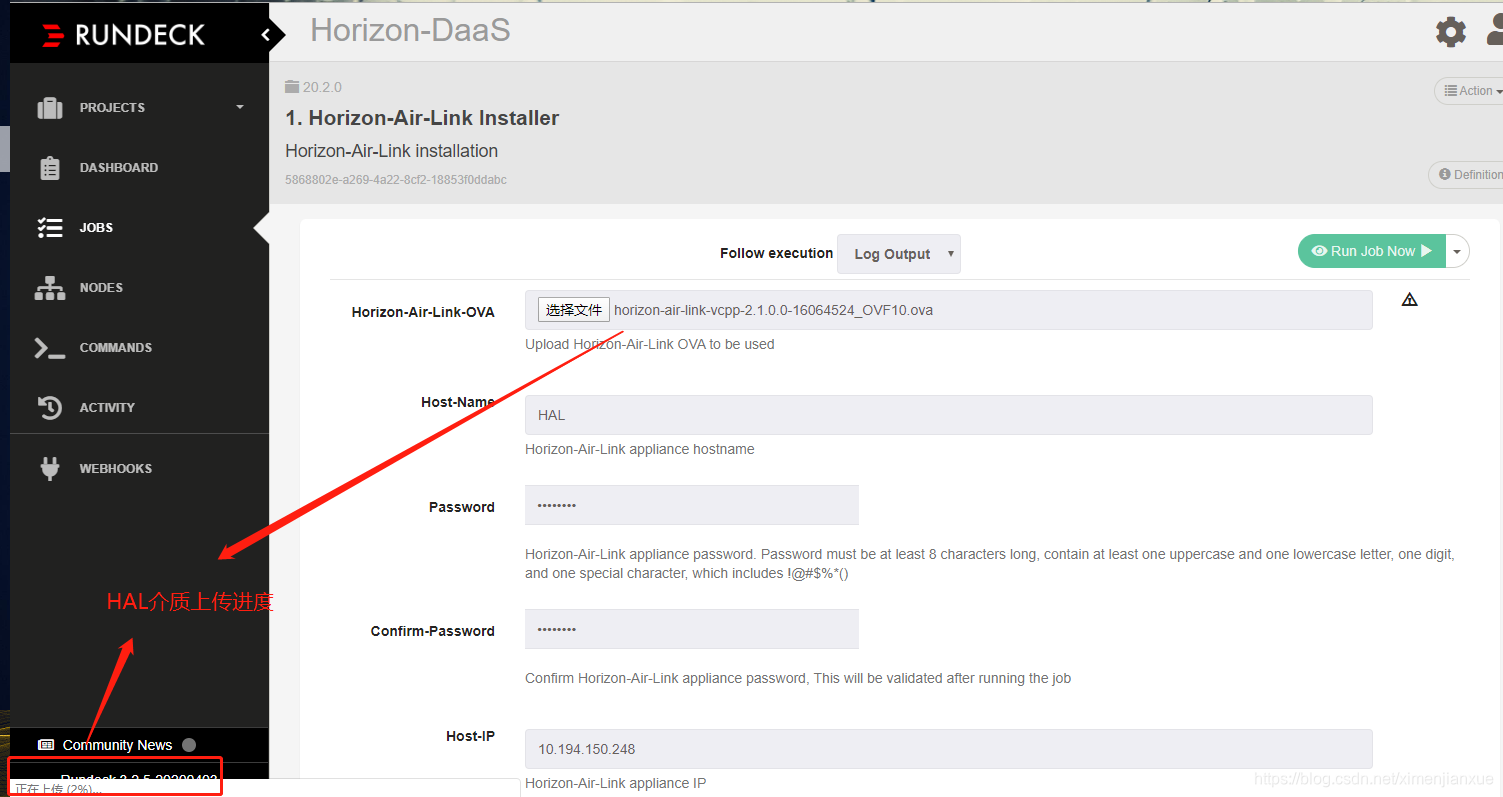1503x797 pixels.
Task: Open the settings gear icon
Action: [1451, 32]
